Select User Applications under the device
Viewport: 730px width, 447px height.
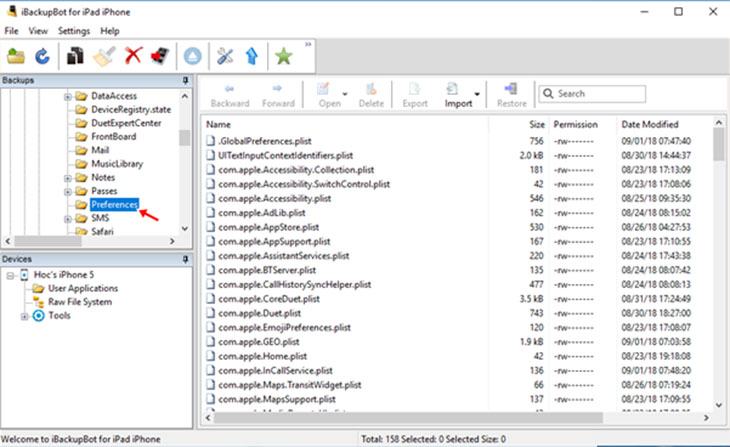[x=83, y=288]
